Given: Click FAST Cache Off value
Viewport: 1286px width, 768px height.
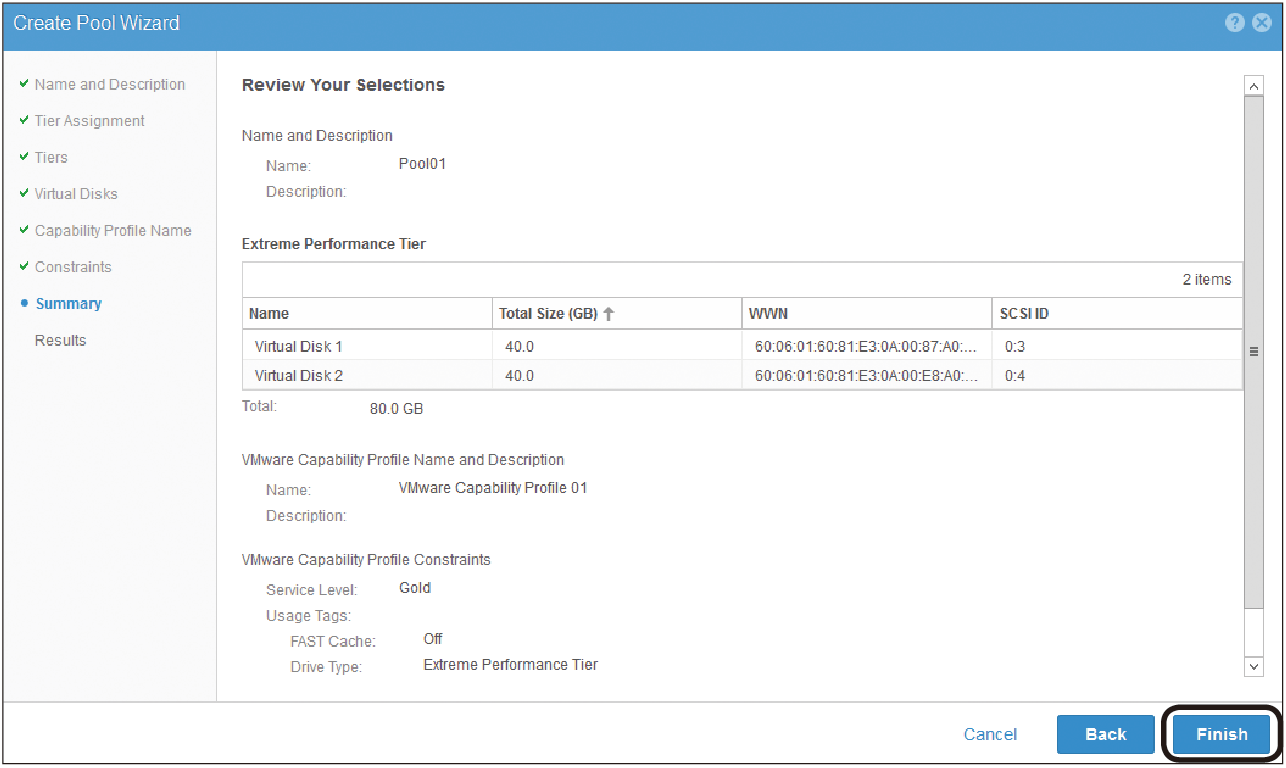Looking at the screenshot, I should coord(433,638).
